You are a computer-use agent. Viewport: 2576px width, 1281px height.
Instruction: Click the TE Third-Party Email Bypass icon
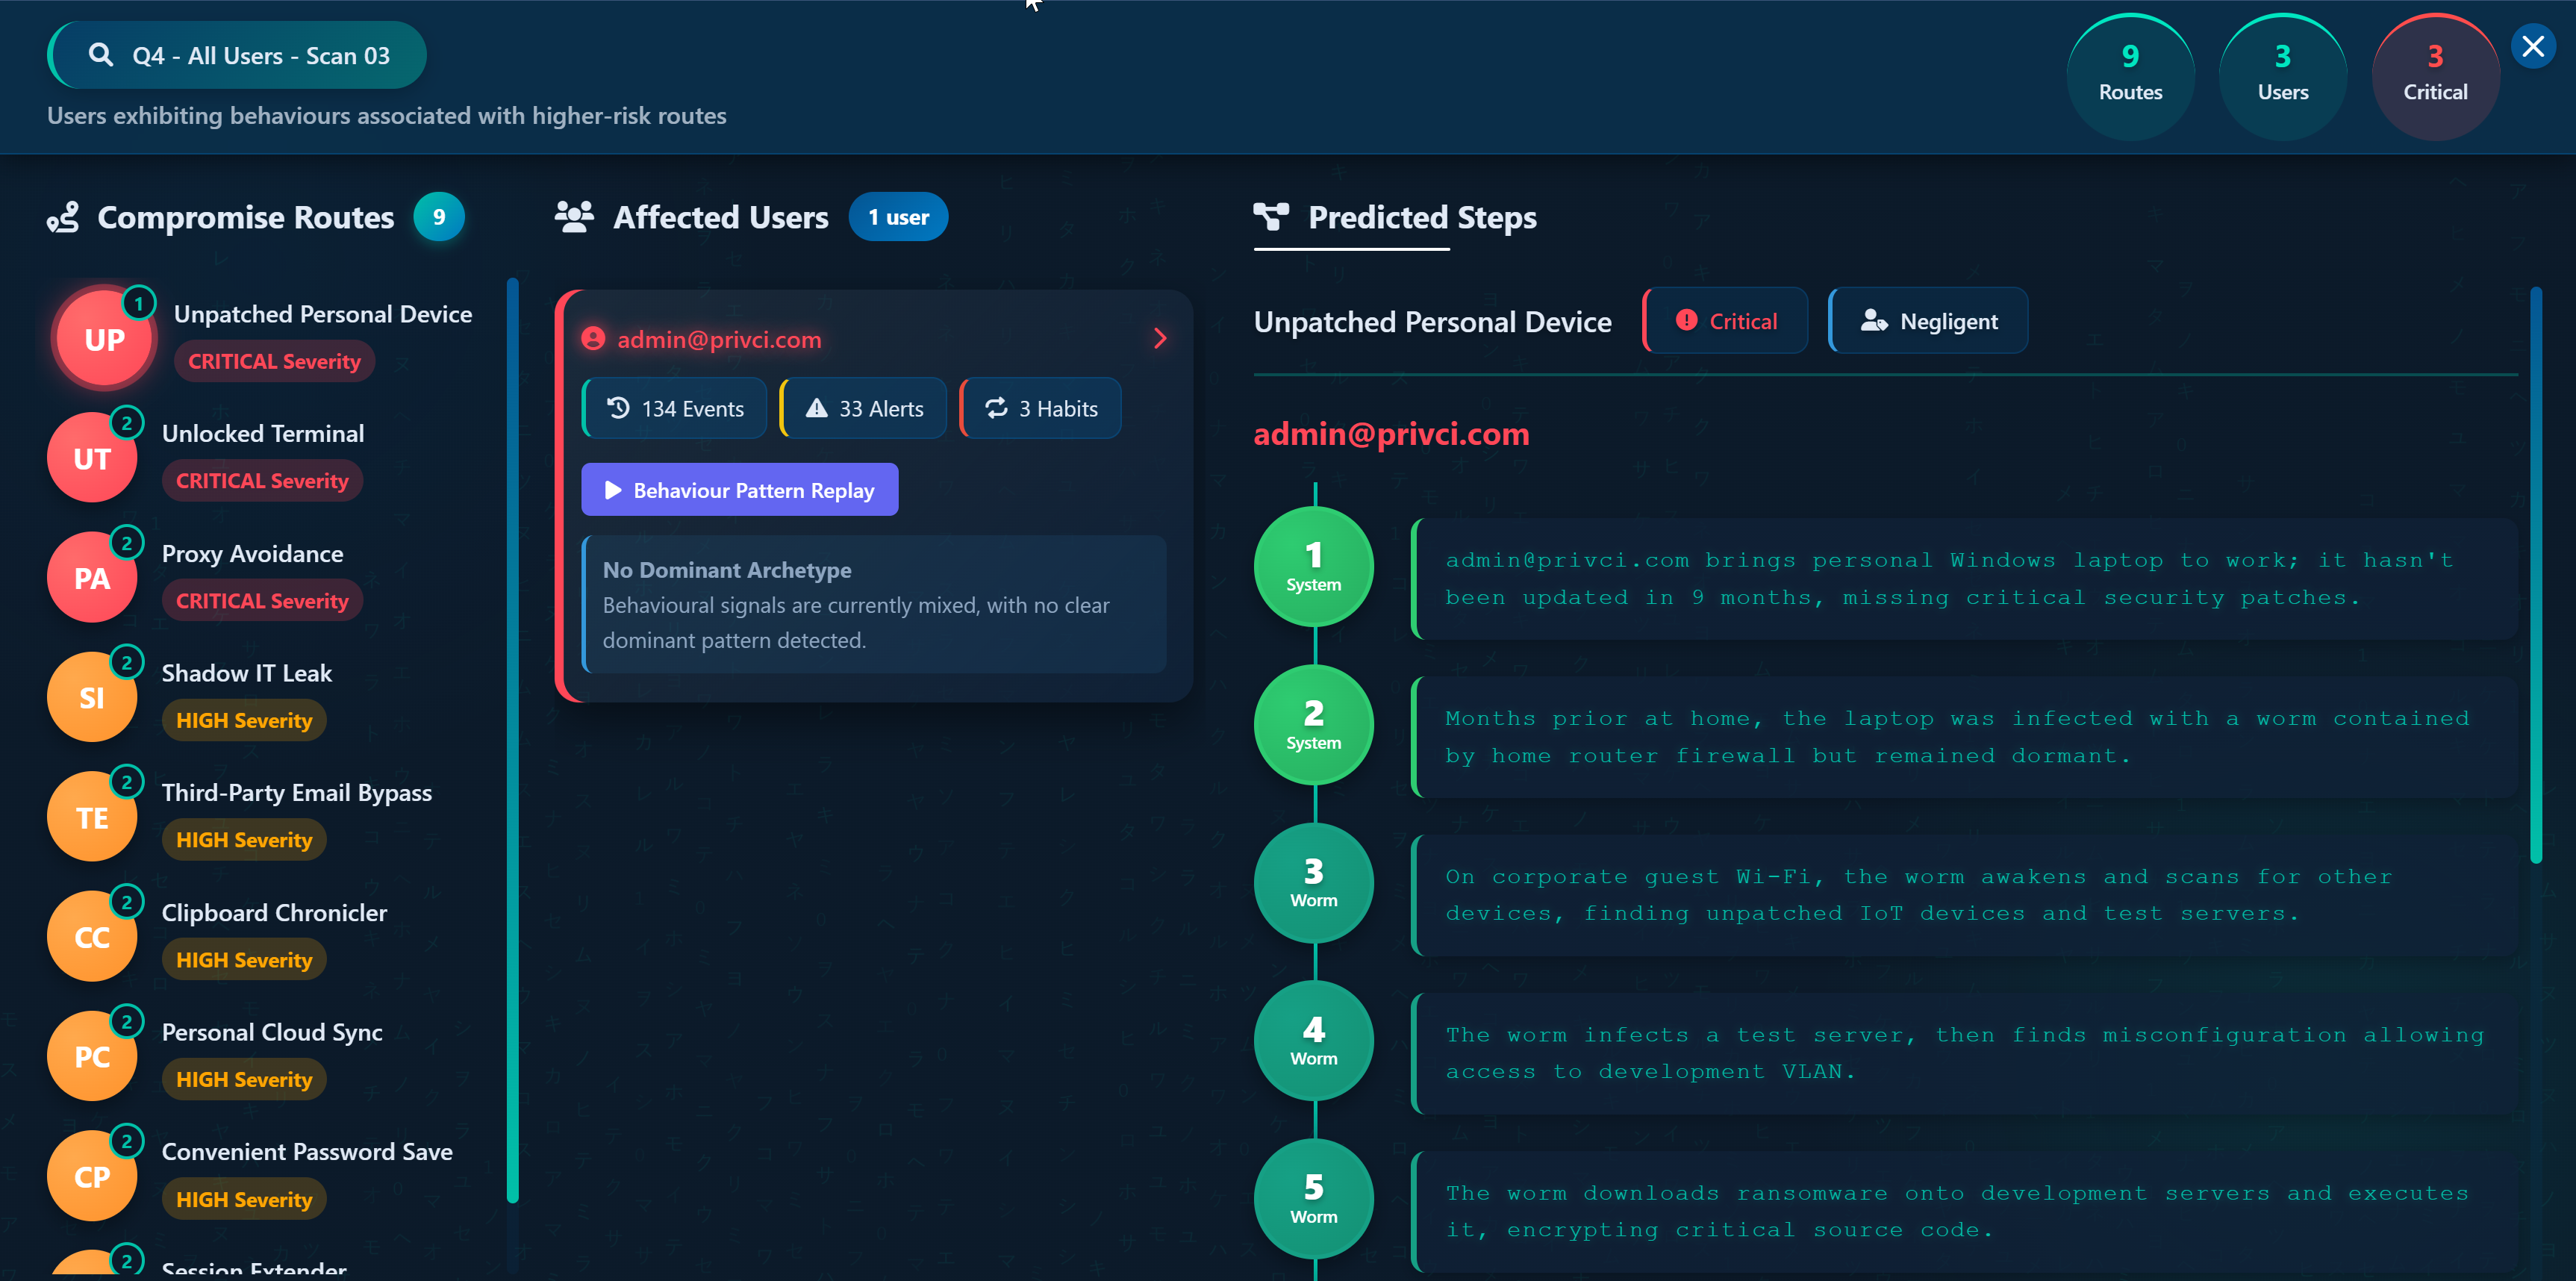(92, 817)
